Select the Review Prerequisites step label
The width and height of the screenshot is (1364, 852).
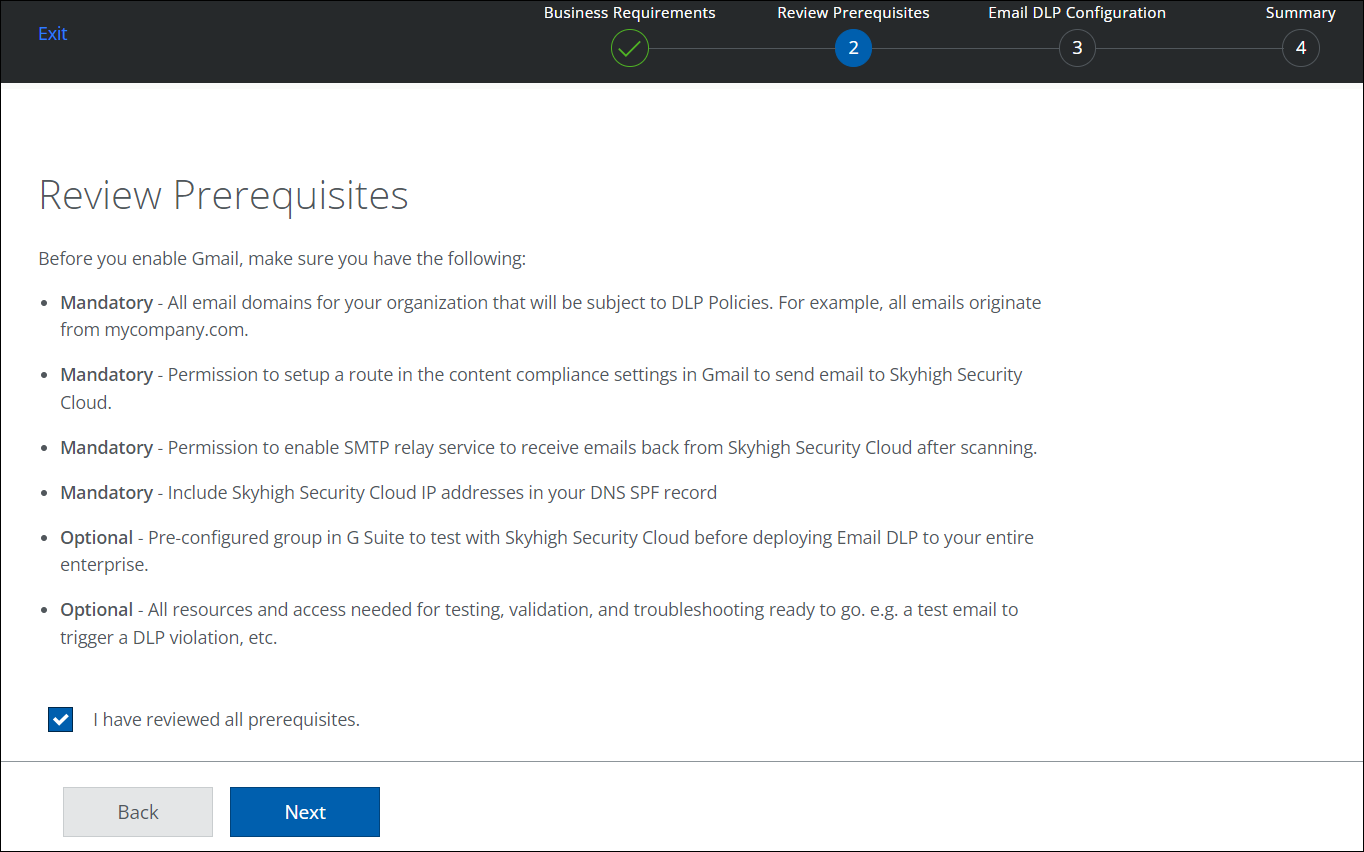point(853,13)
